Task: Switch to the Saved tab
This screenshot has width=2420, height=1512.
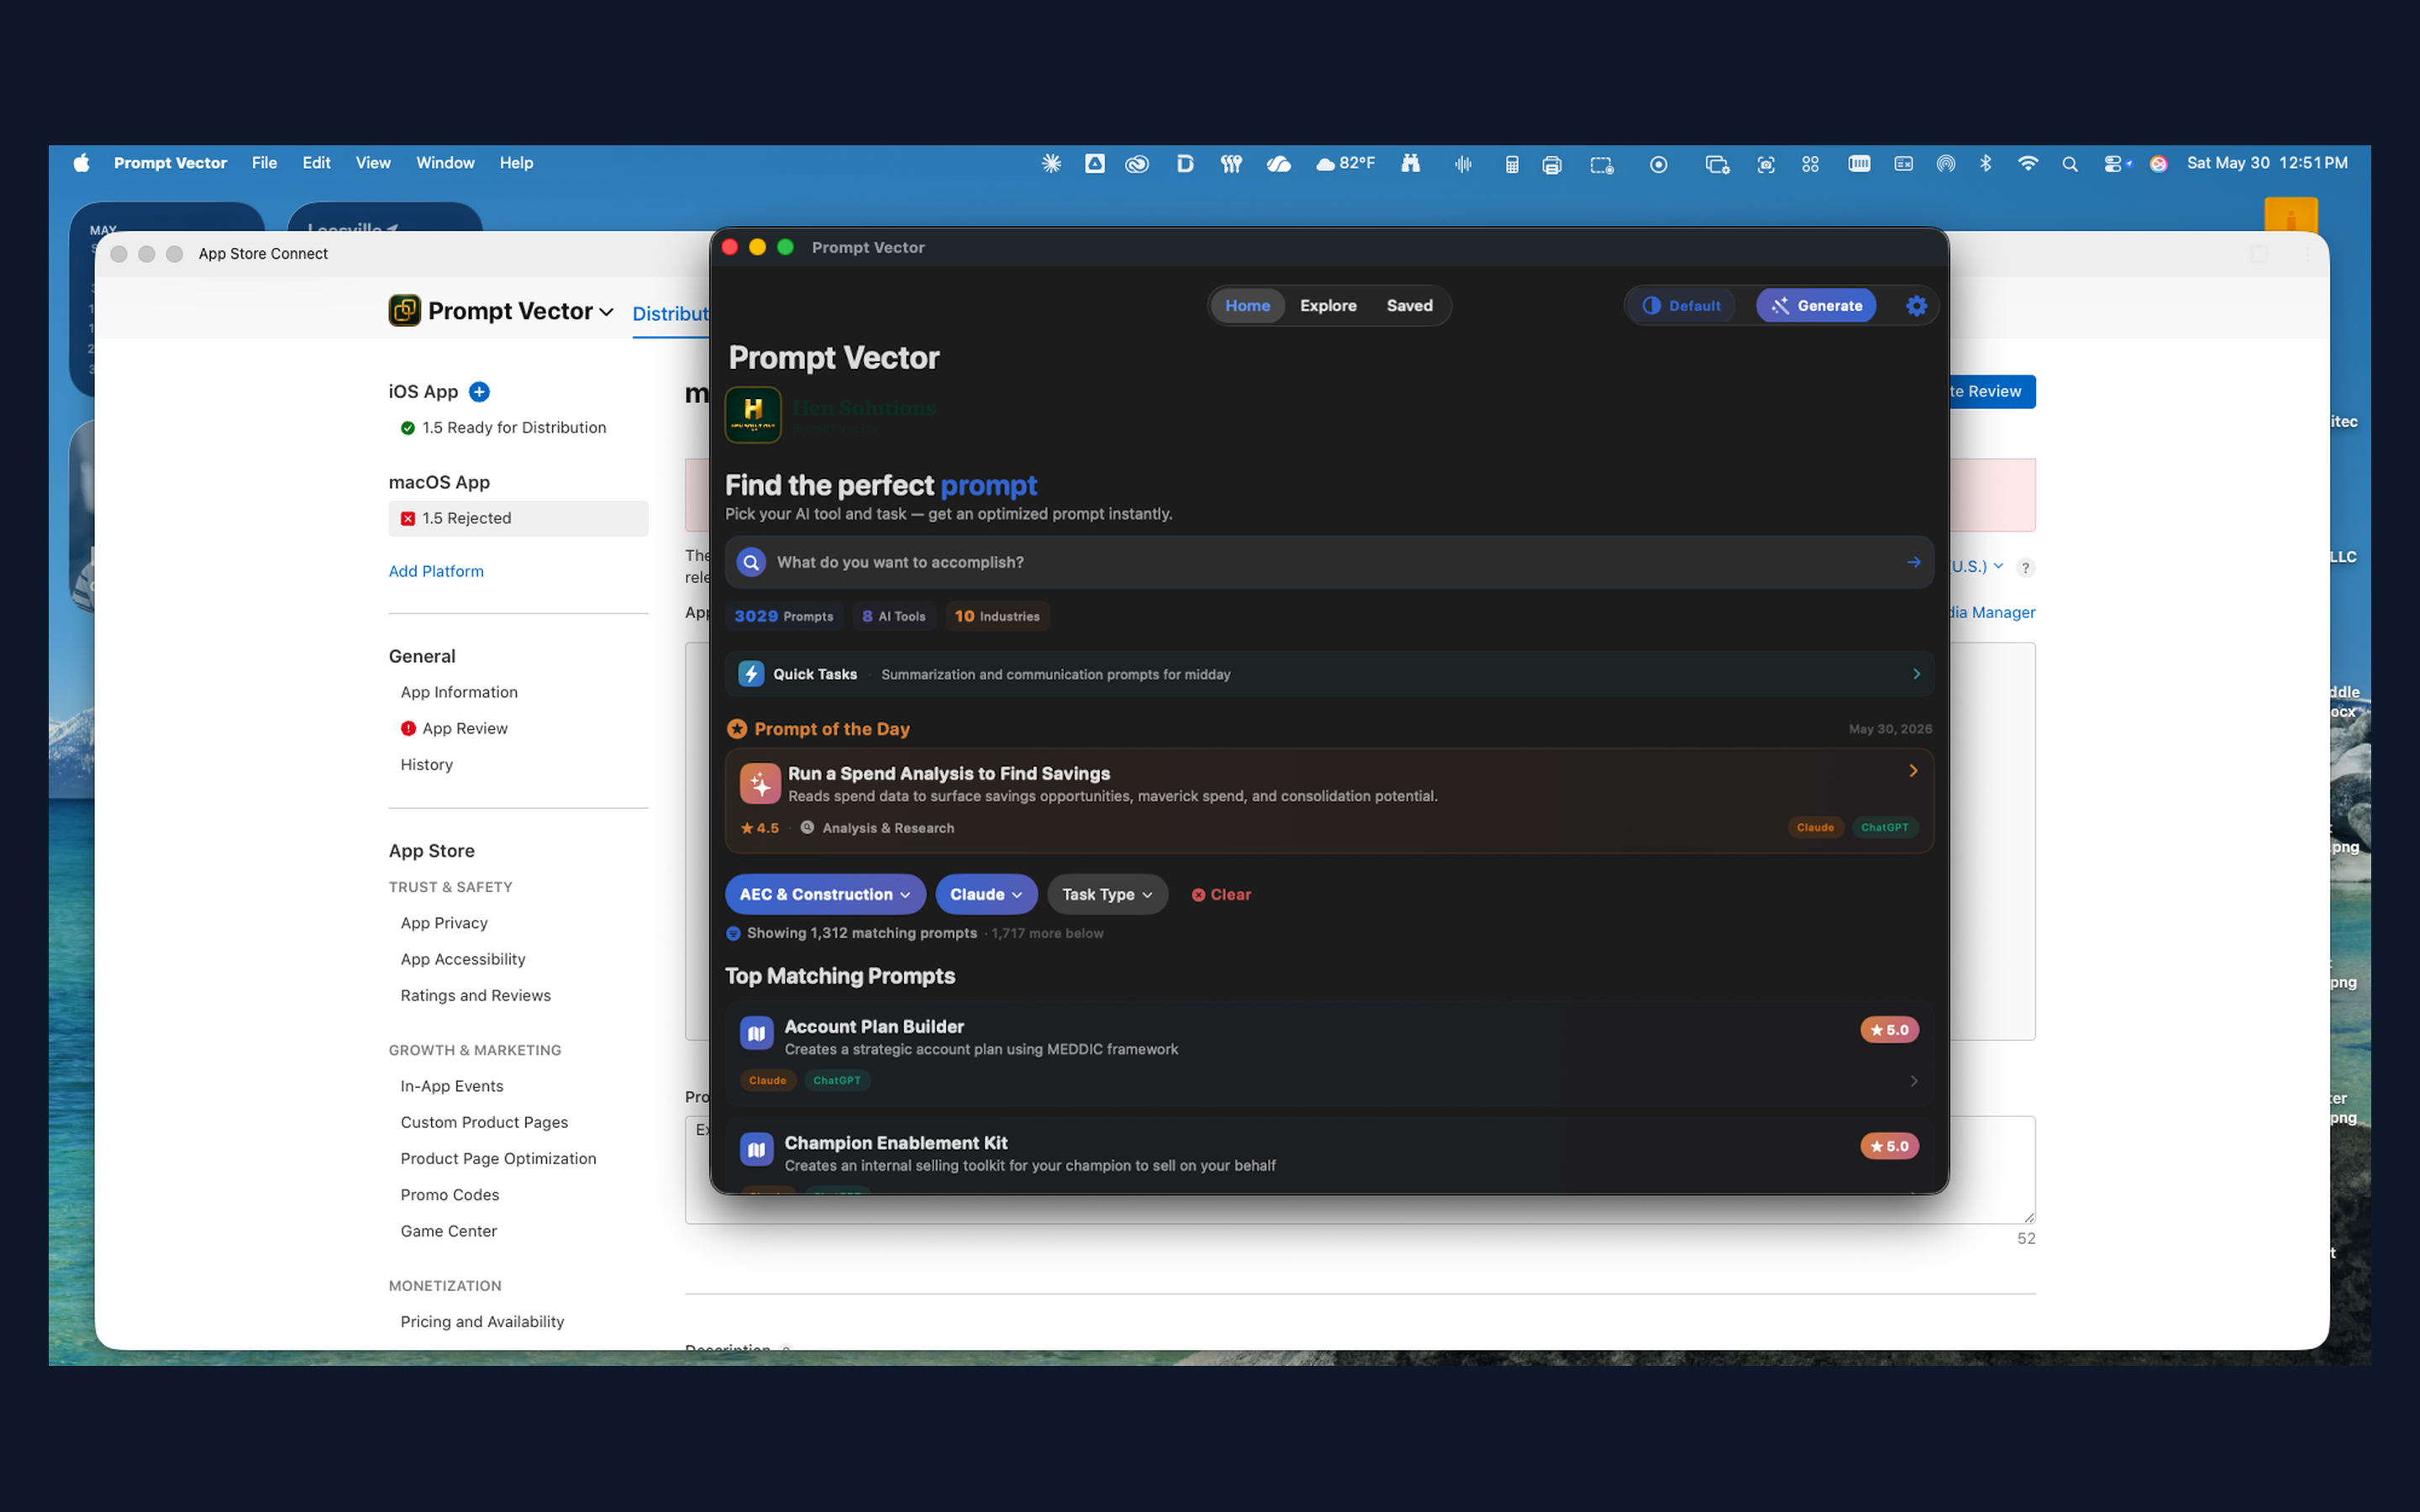Action: point(1409,306)
